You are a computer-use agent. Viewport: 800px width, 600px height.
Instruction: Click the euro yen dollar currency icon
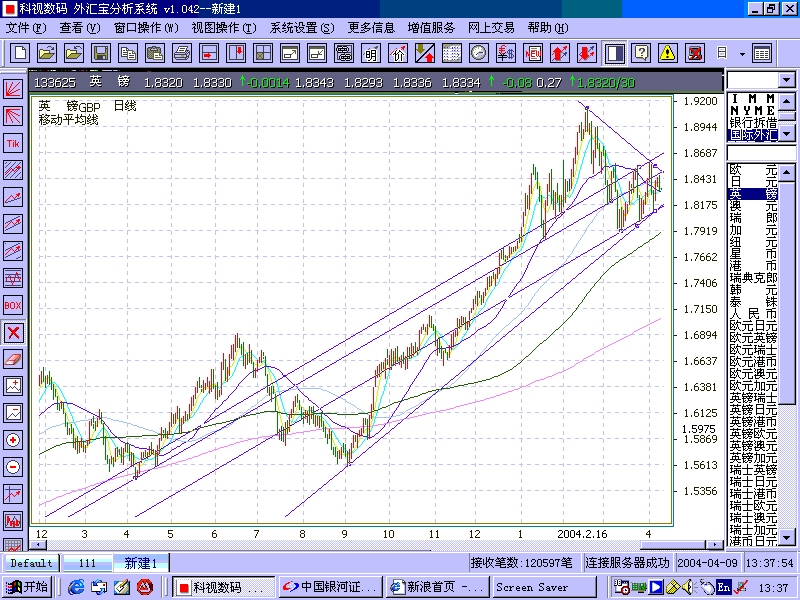(x=506, y=53)
